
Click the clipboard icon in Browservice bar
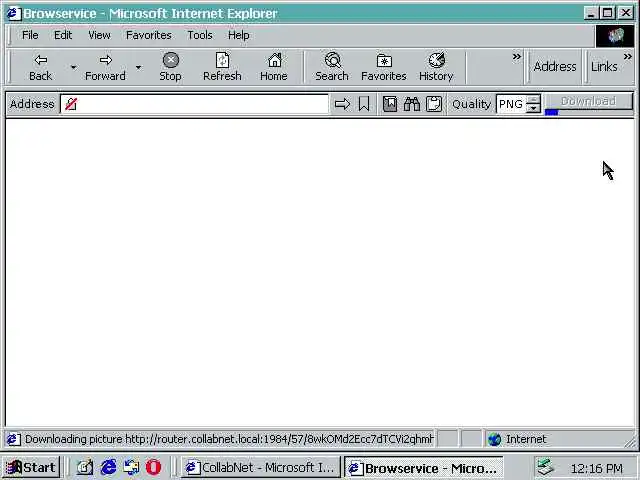click(434, 104)
